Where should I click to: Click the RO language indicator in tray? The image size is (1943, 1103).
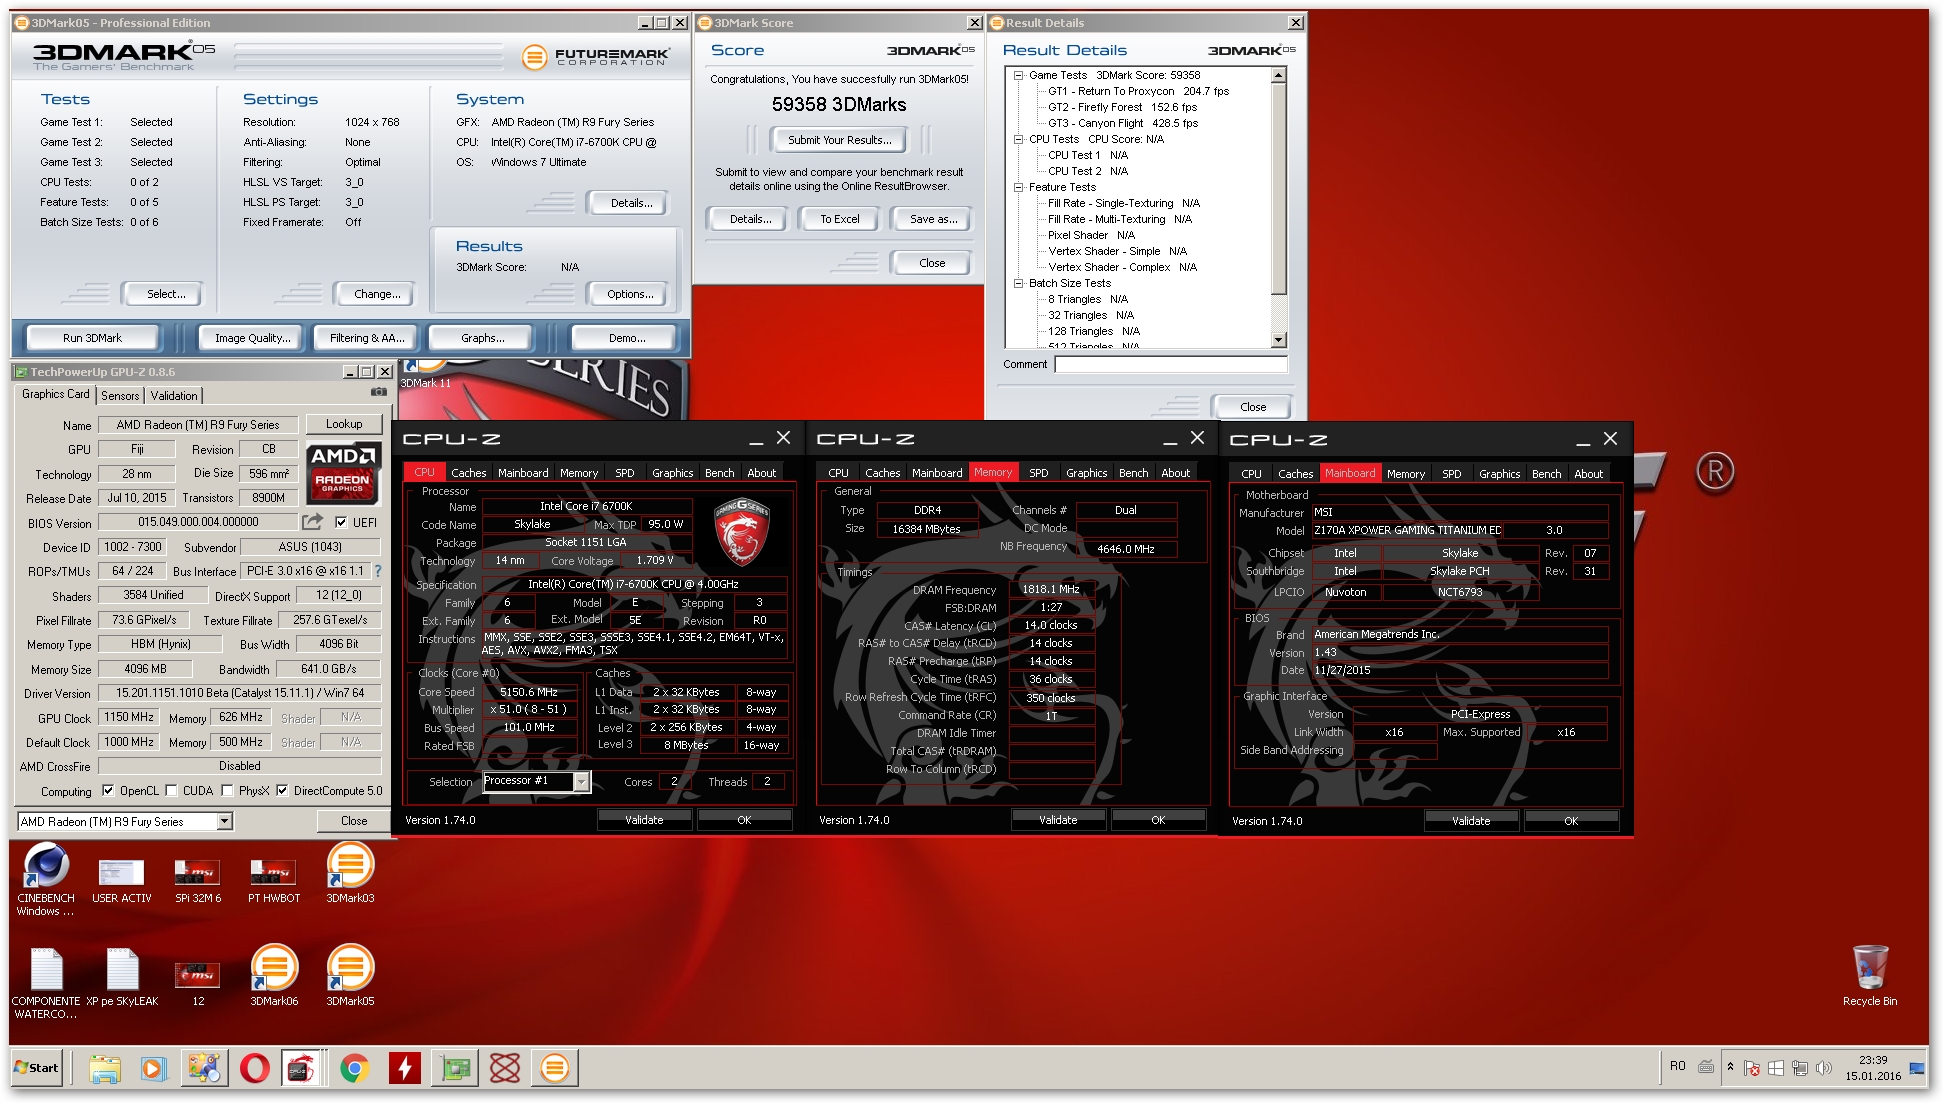pyautogui.click(x=1678, y=1067)
